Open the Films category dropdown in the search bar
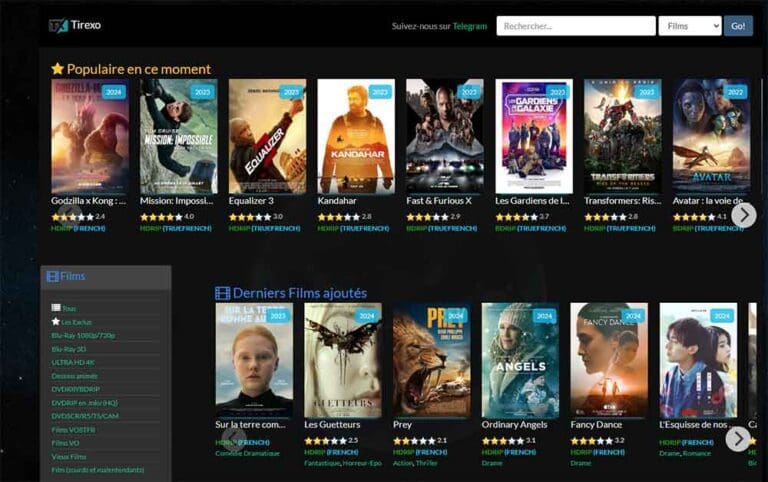Viewport: 768px width, 482px height. [x=690, y=26]
